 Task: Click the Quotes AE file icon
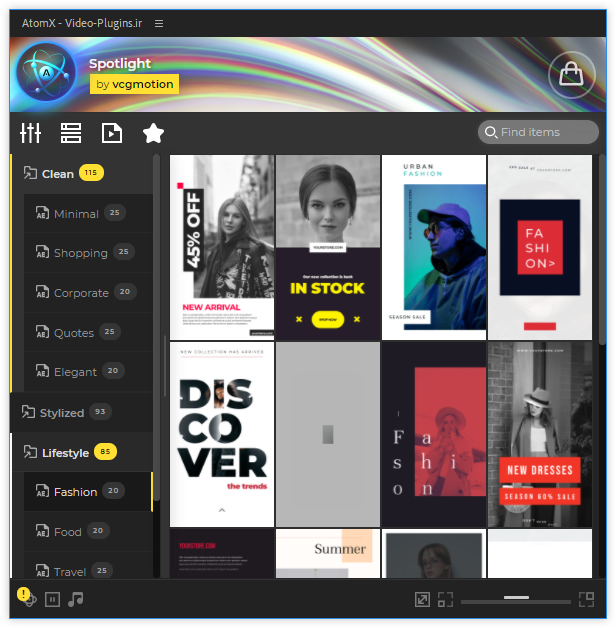pos(42,332)
